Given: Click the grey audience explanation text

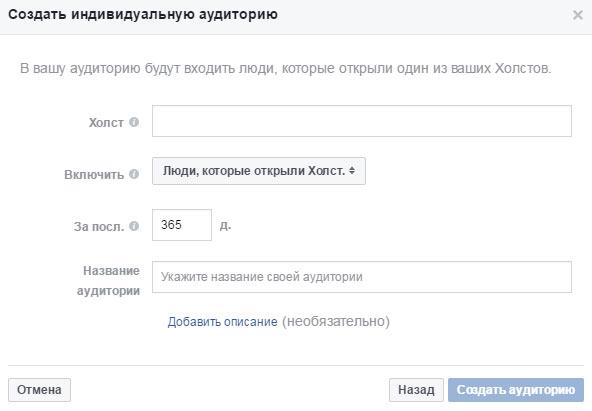Looking at the screenshot, I should [x=285, y=68].
